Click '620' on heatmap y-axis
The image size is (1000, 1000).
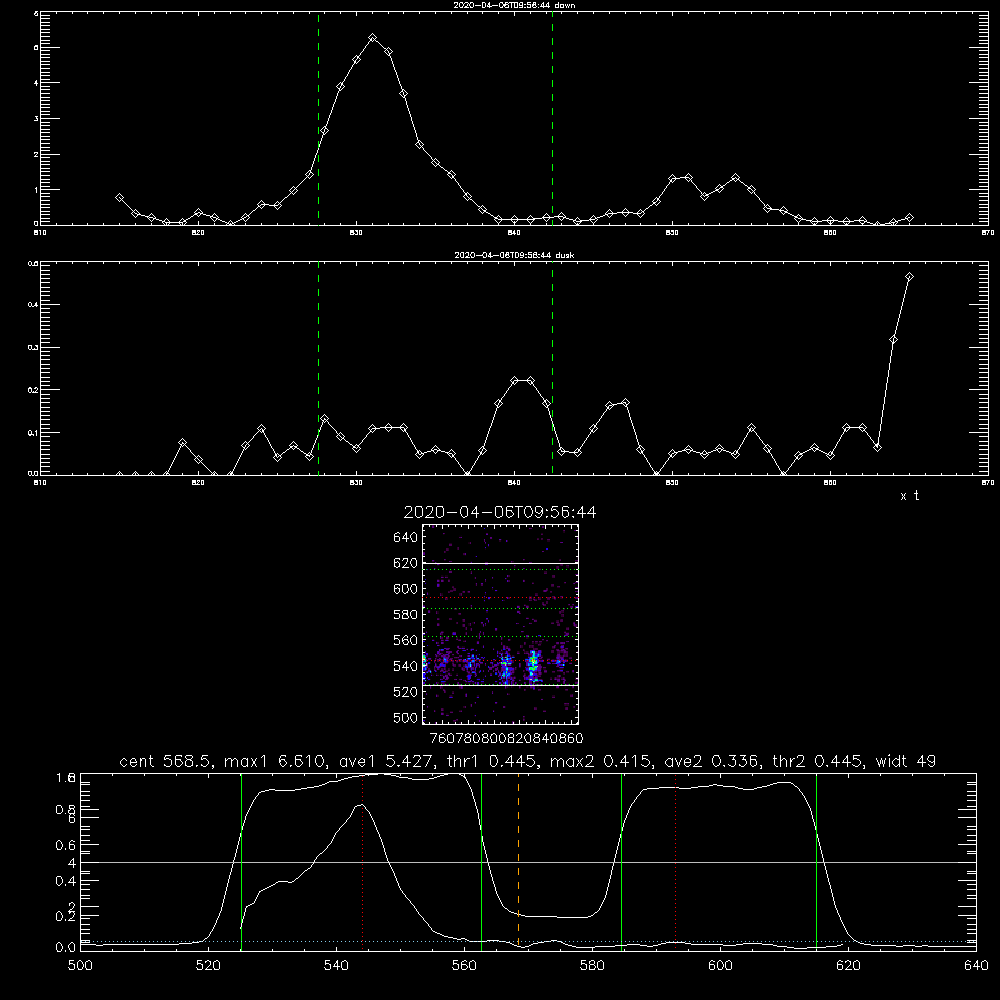click(x=406, y=563)
